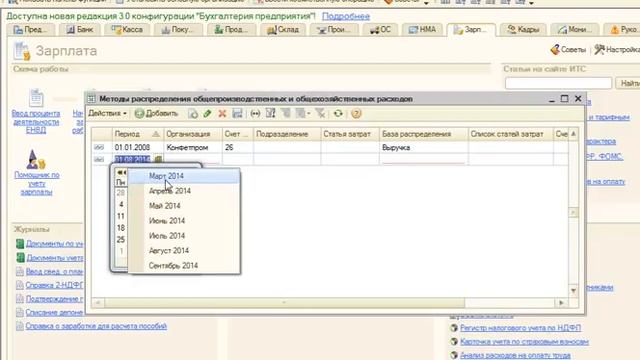Click the green refresh list icon
Viewport: 640px width, 360px height.
(338, 113)
